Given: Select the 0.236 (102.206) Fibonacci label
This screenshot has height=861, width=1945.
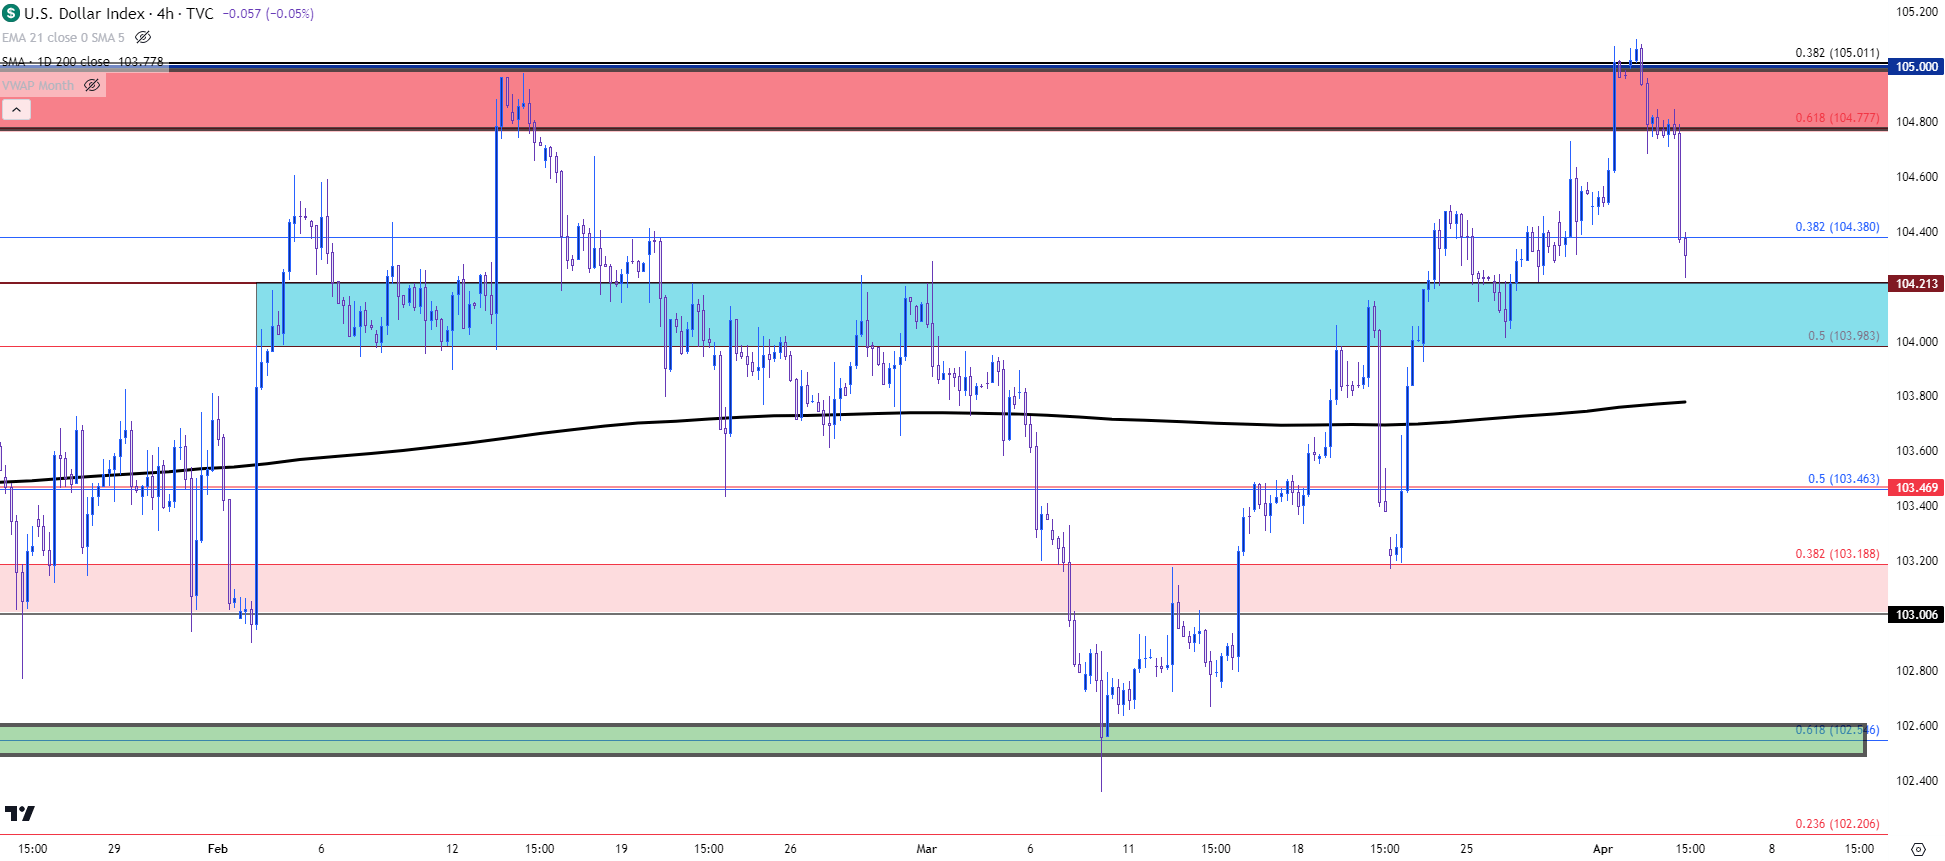Looking at the screenshot, I should (1837, 824).
